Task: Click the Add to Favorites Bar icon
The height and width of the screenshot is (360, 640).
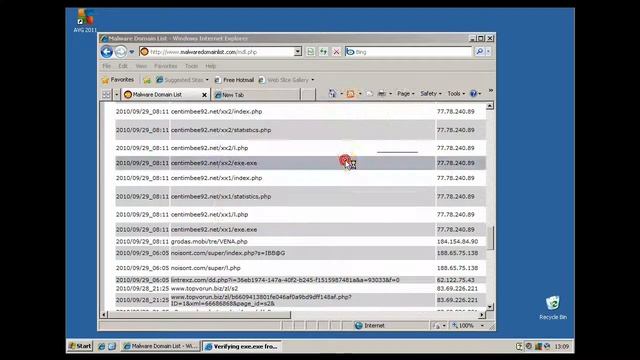Action: click(x=147, y=80)
